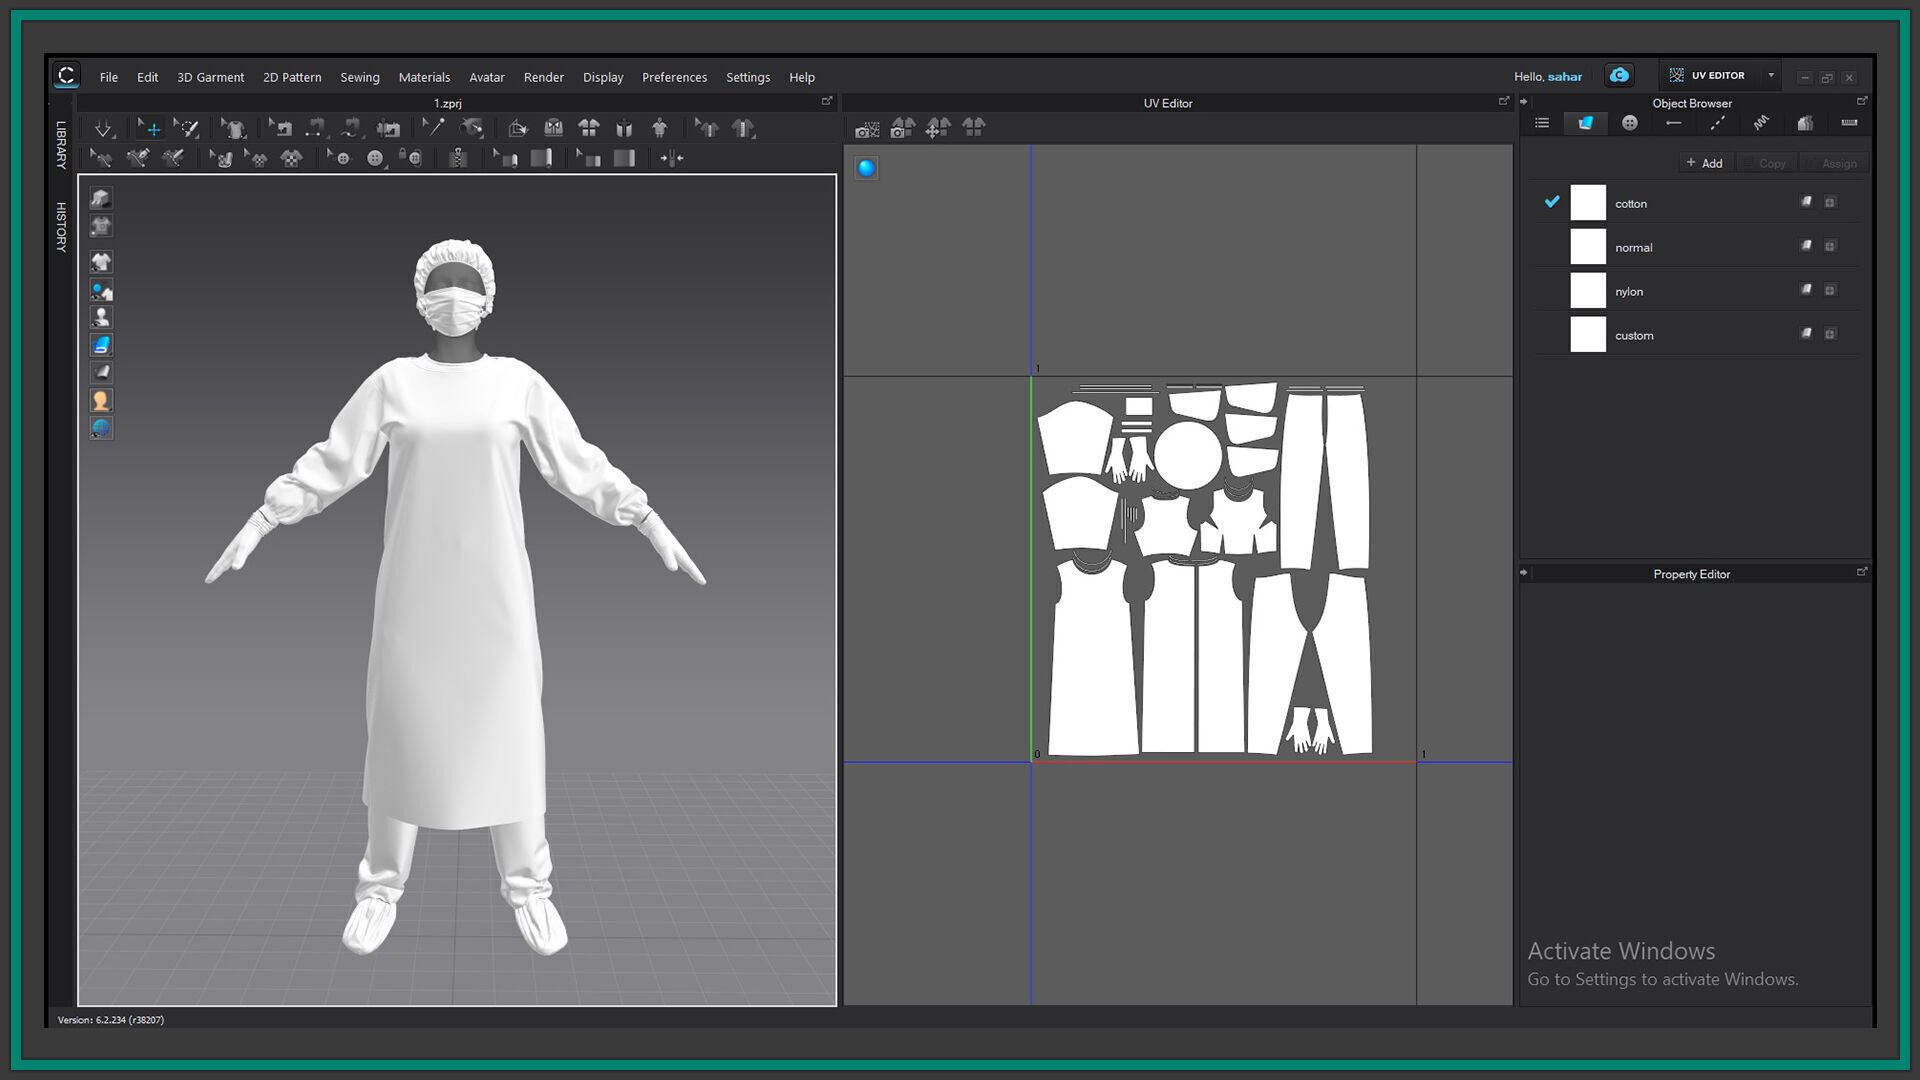Open the Preferences menu
This screenshot has height=1080, width=1920.
pyautogui.click(x=674, y=77)
